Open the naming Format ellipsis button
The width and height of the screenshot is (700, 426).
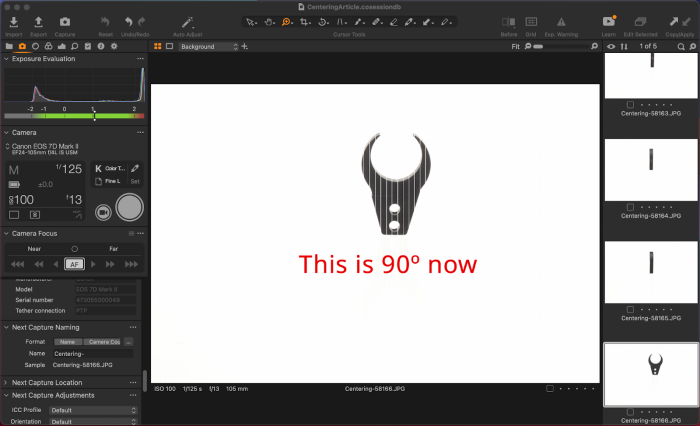[x=129, y=342]
